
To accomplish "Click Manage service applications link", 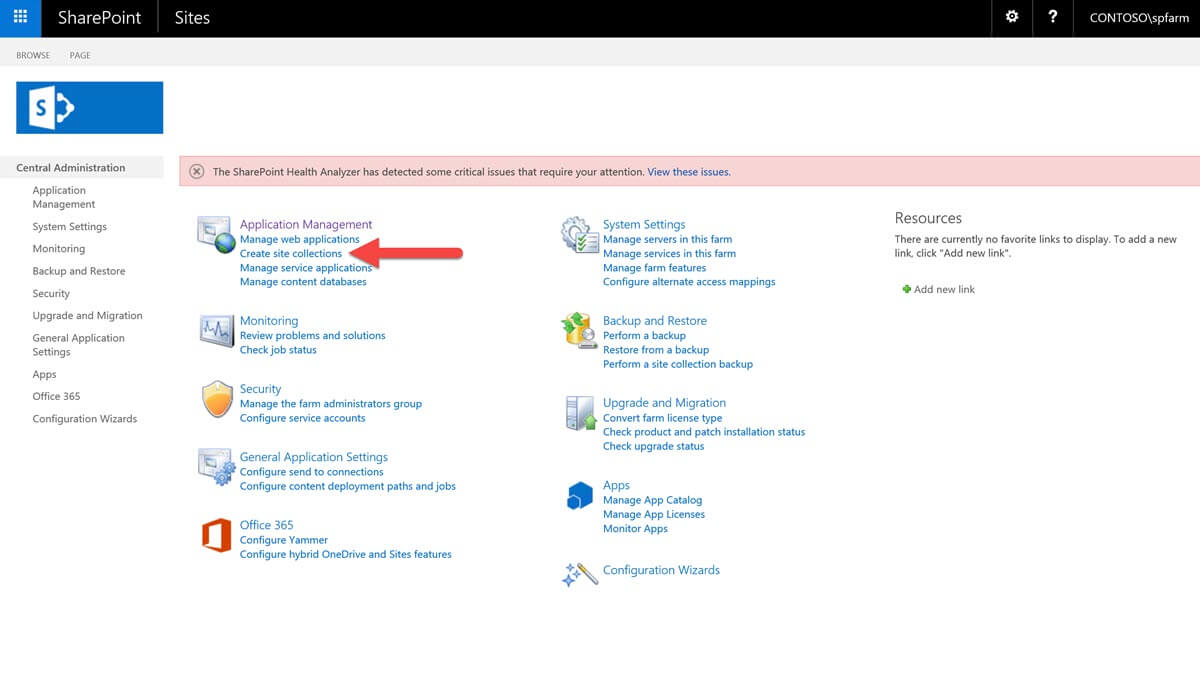I will (x=306, y=268).
